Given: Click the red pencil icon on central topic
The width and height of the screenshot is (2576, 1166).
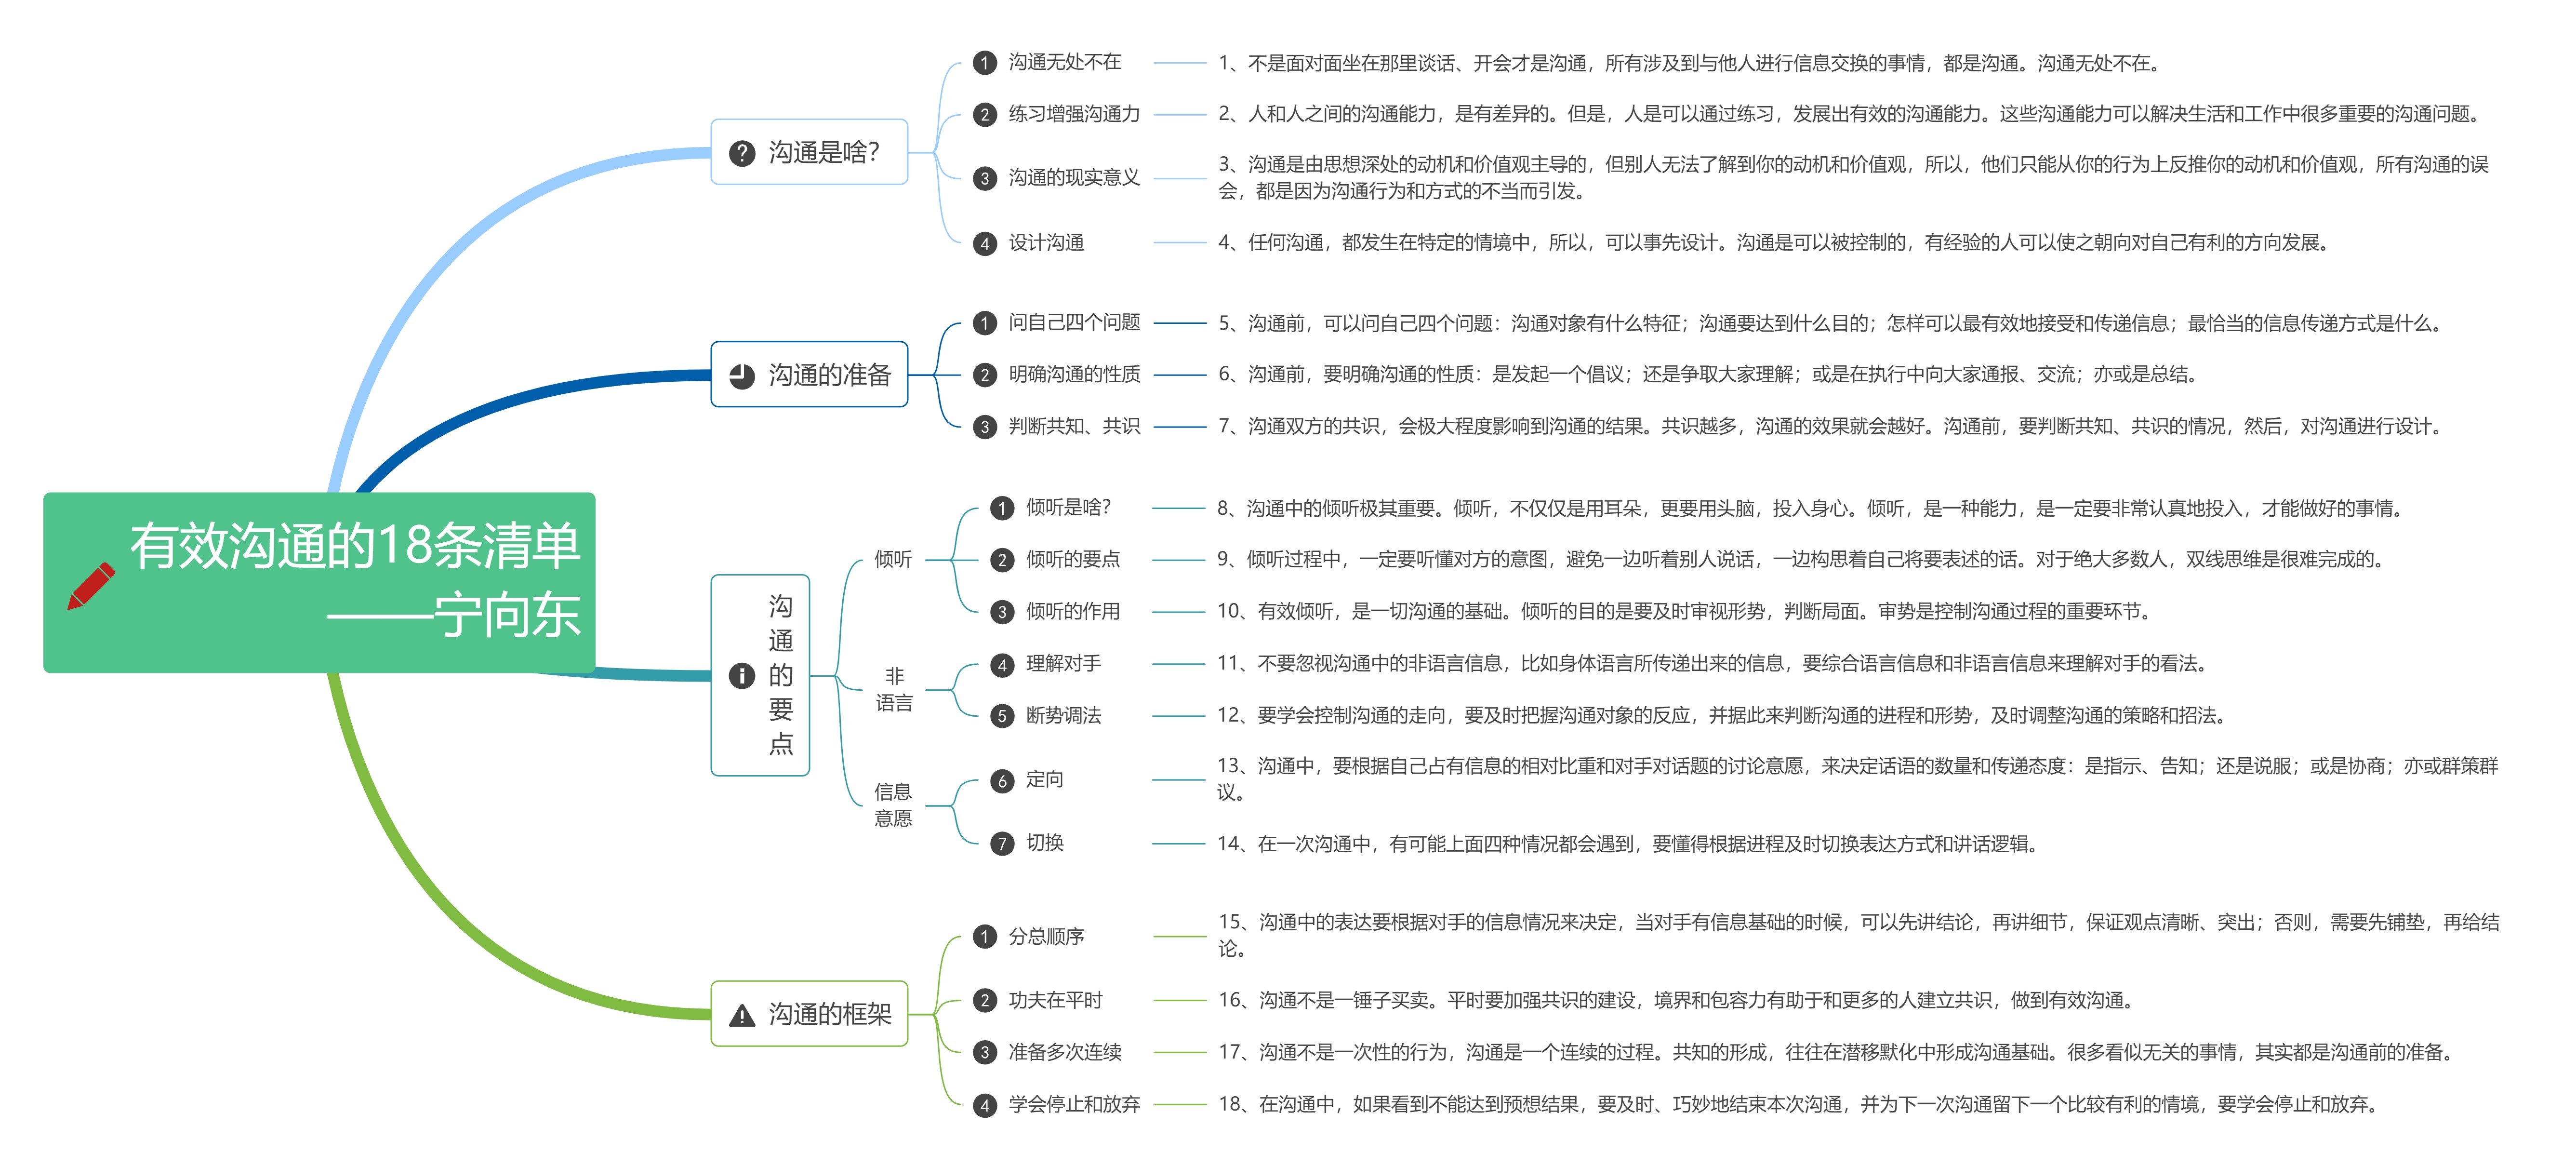Looking at the screenshot, I should click(x=90, y=586).
